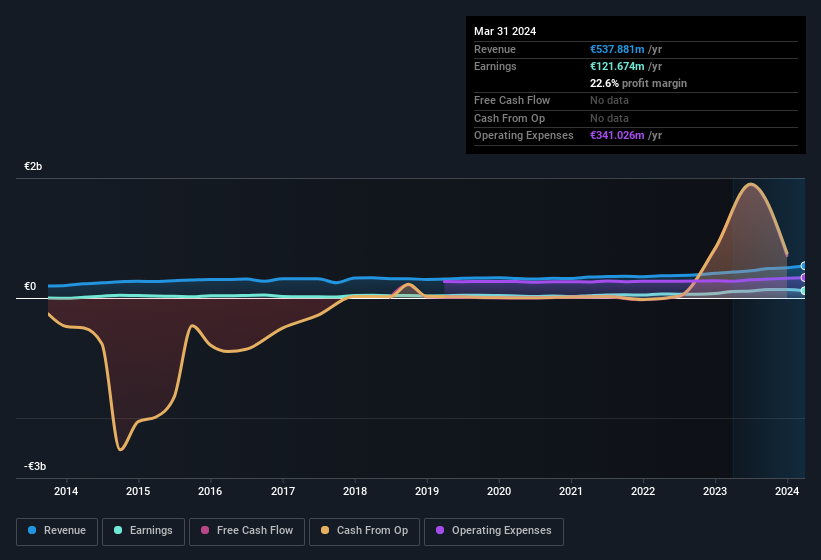Select the 2014 label on the x-axis
Image resolution: width=821 pixels, height=560 pixels.
[x=66, y=491]
